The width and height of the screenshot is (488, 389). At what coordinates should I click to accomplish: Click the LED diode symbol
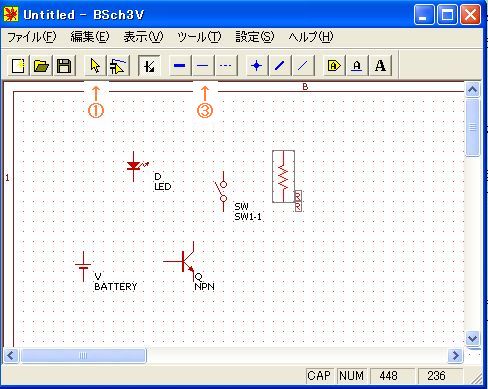135,166
